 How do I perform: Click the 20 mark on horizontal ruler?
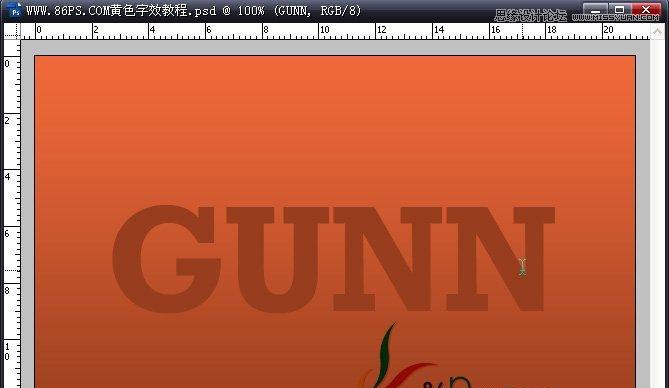[x=608, y=30]
